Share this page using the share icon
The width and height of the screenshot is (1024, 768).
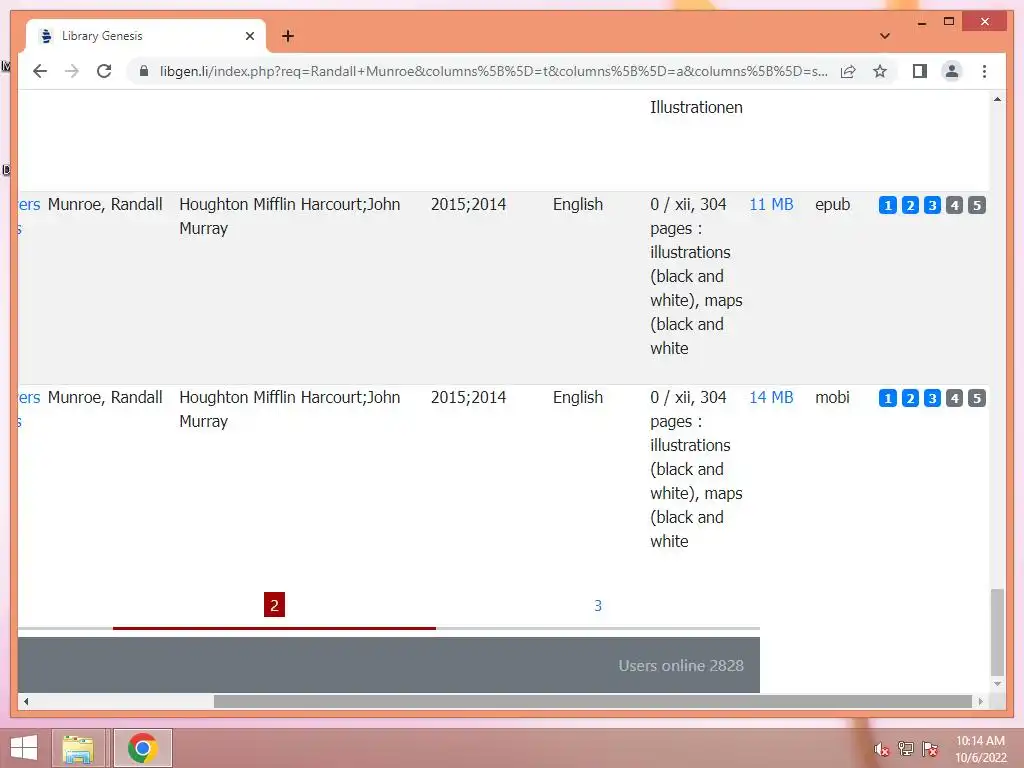coord(848,71)
